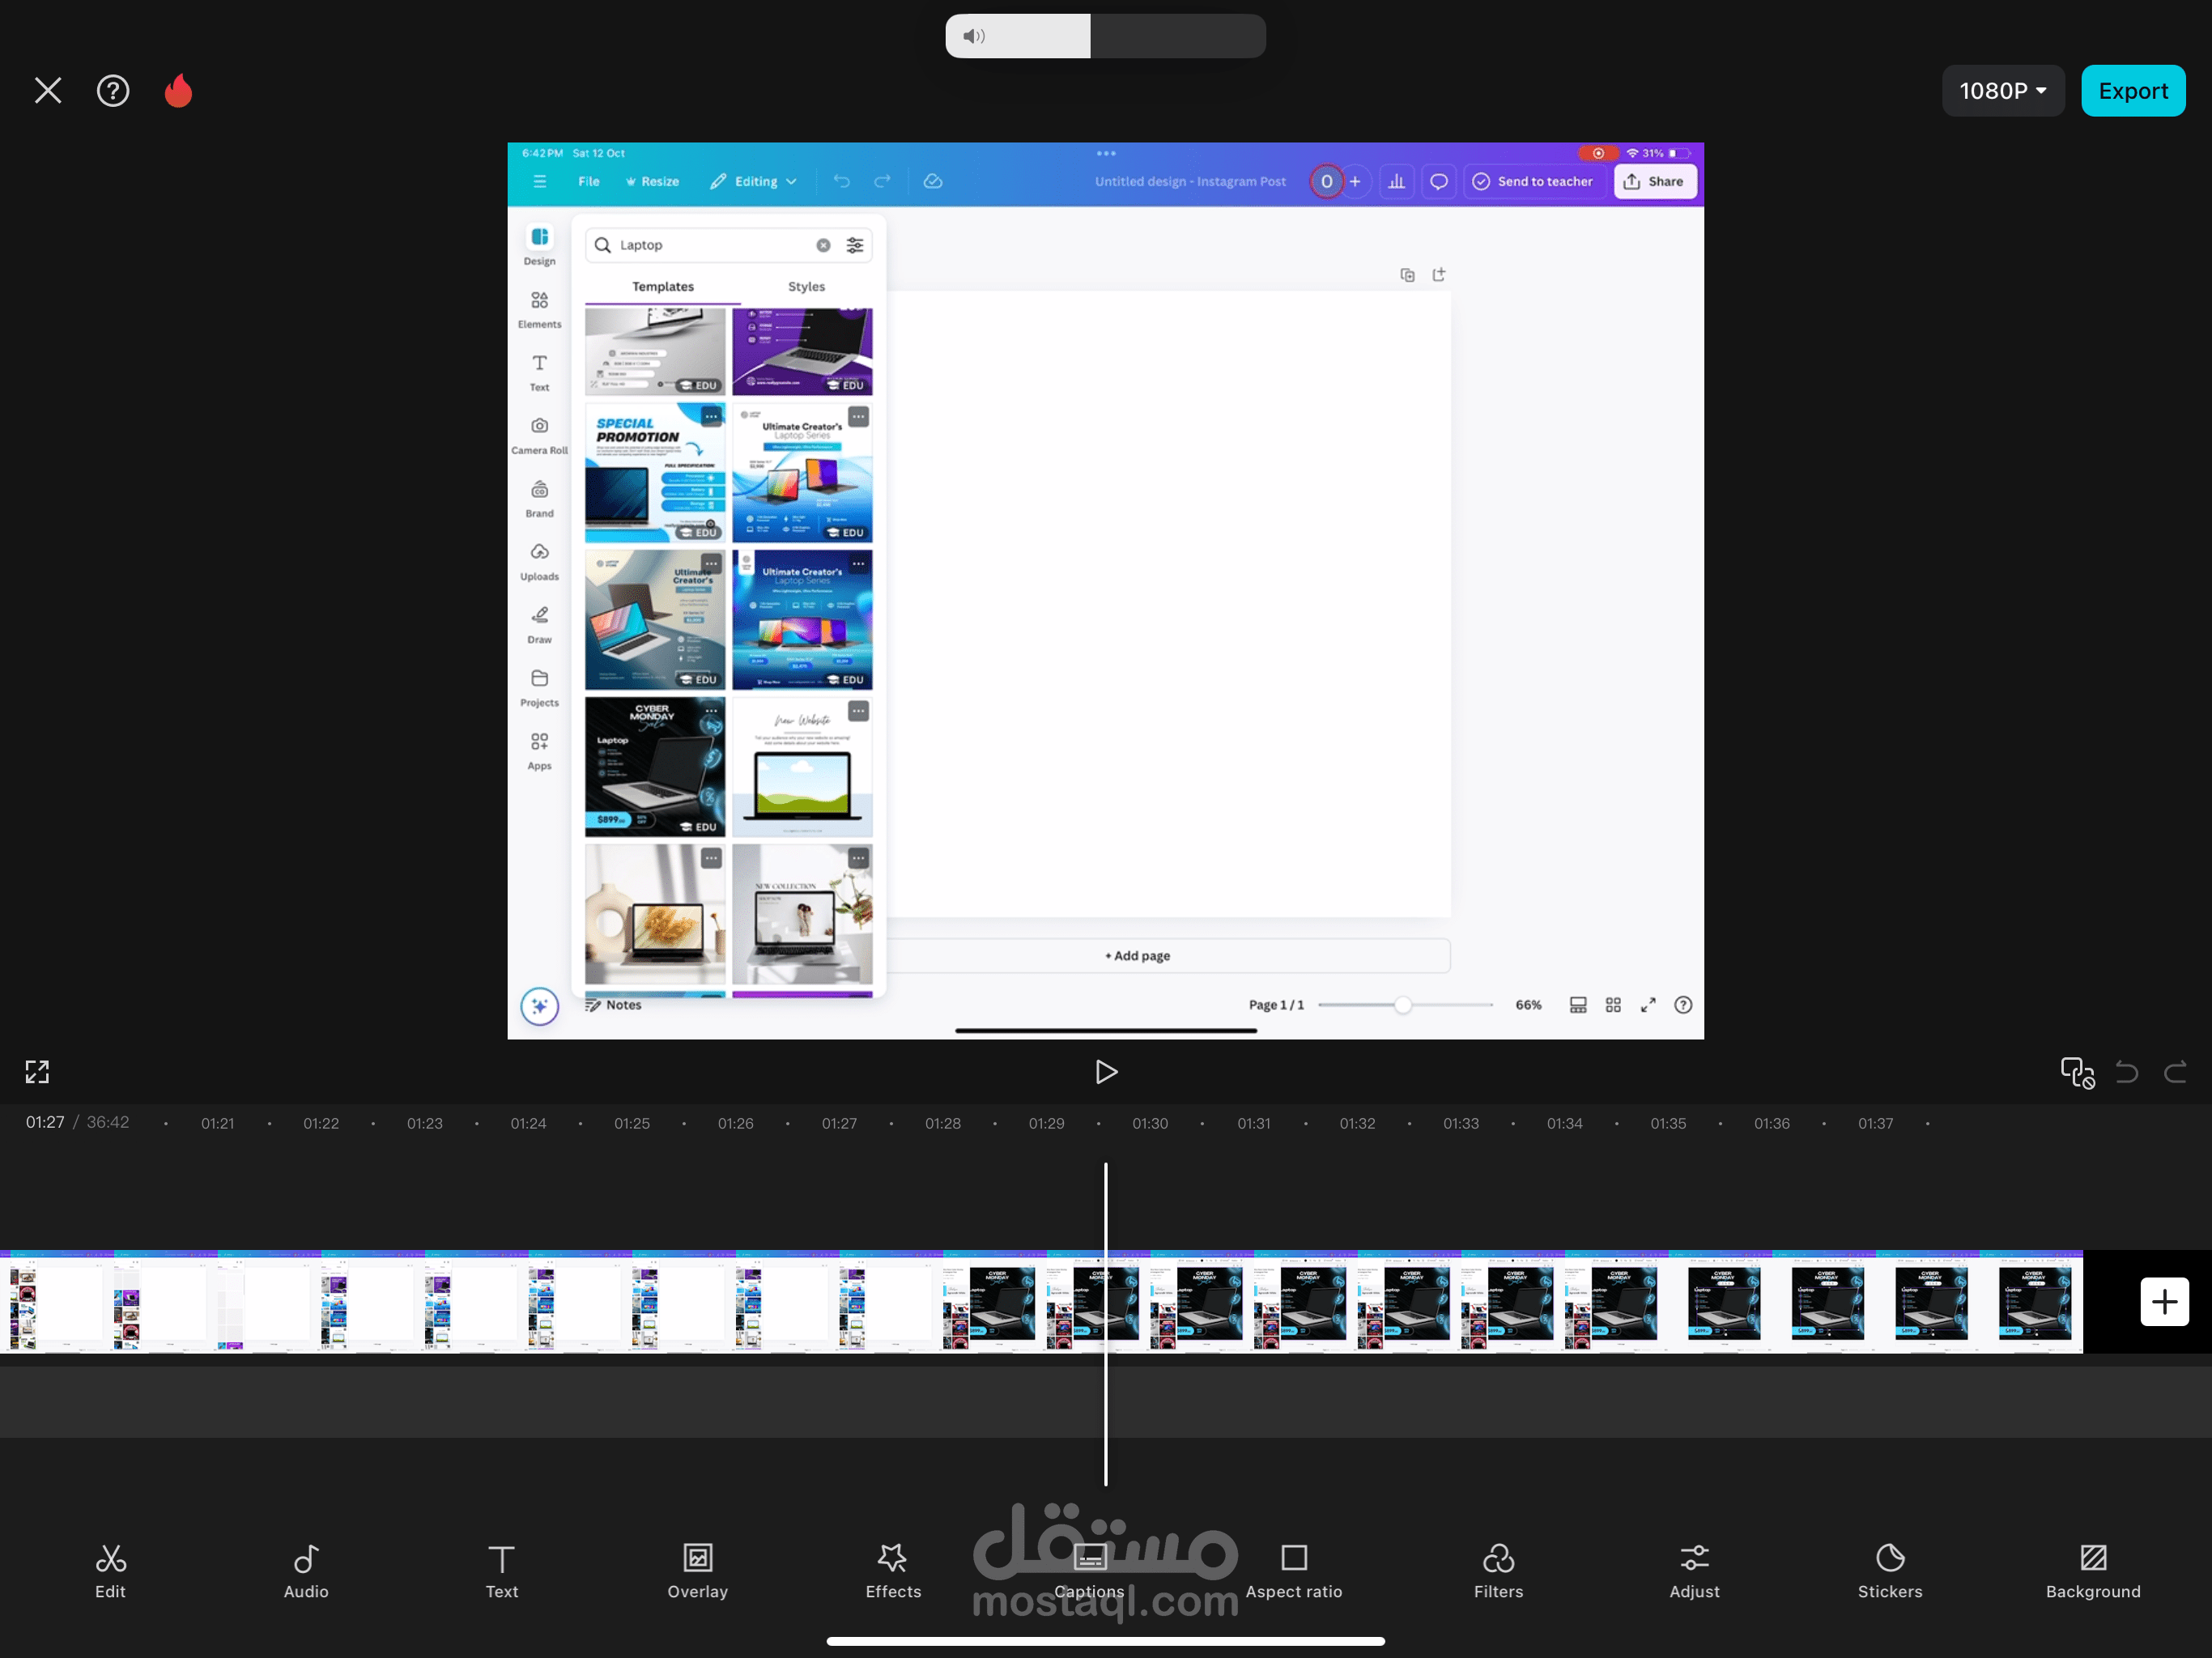Adjust the volume slider at top
The height and width of the screenshot is (1658, 2212).
pyautogui.click(x=1105, y=36)
